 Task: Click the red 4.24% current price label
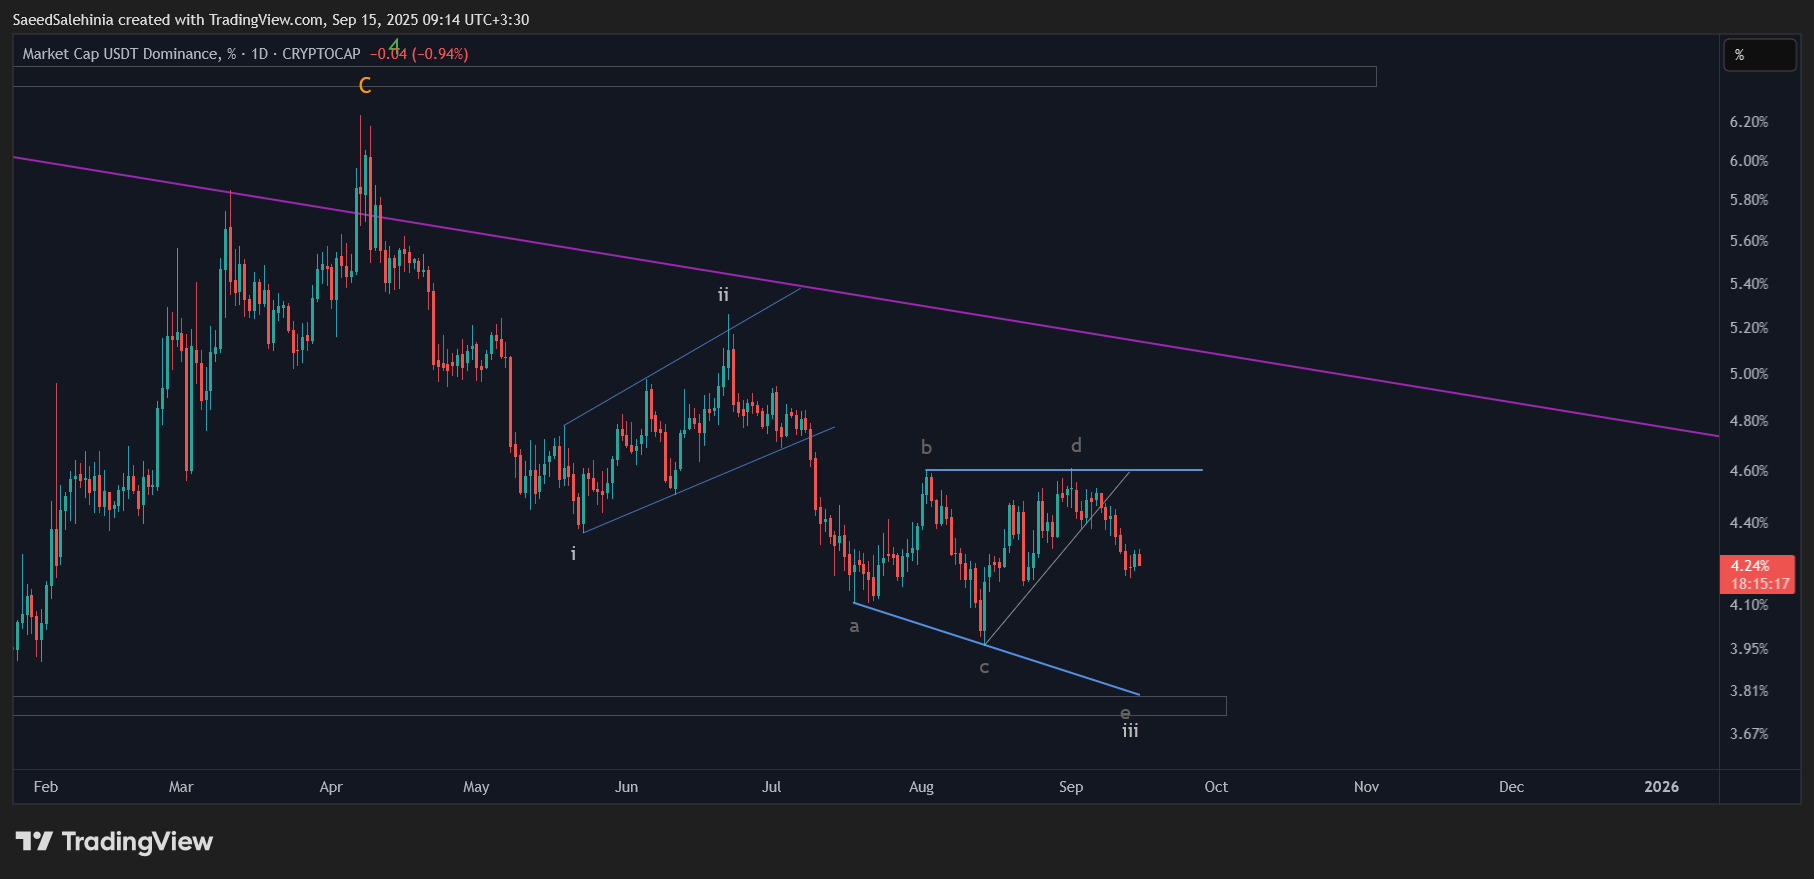[x=1750, y=566]
